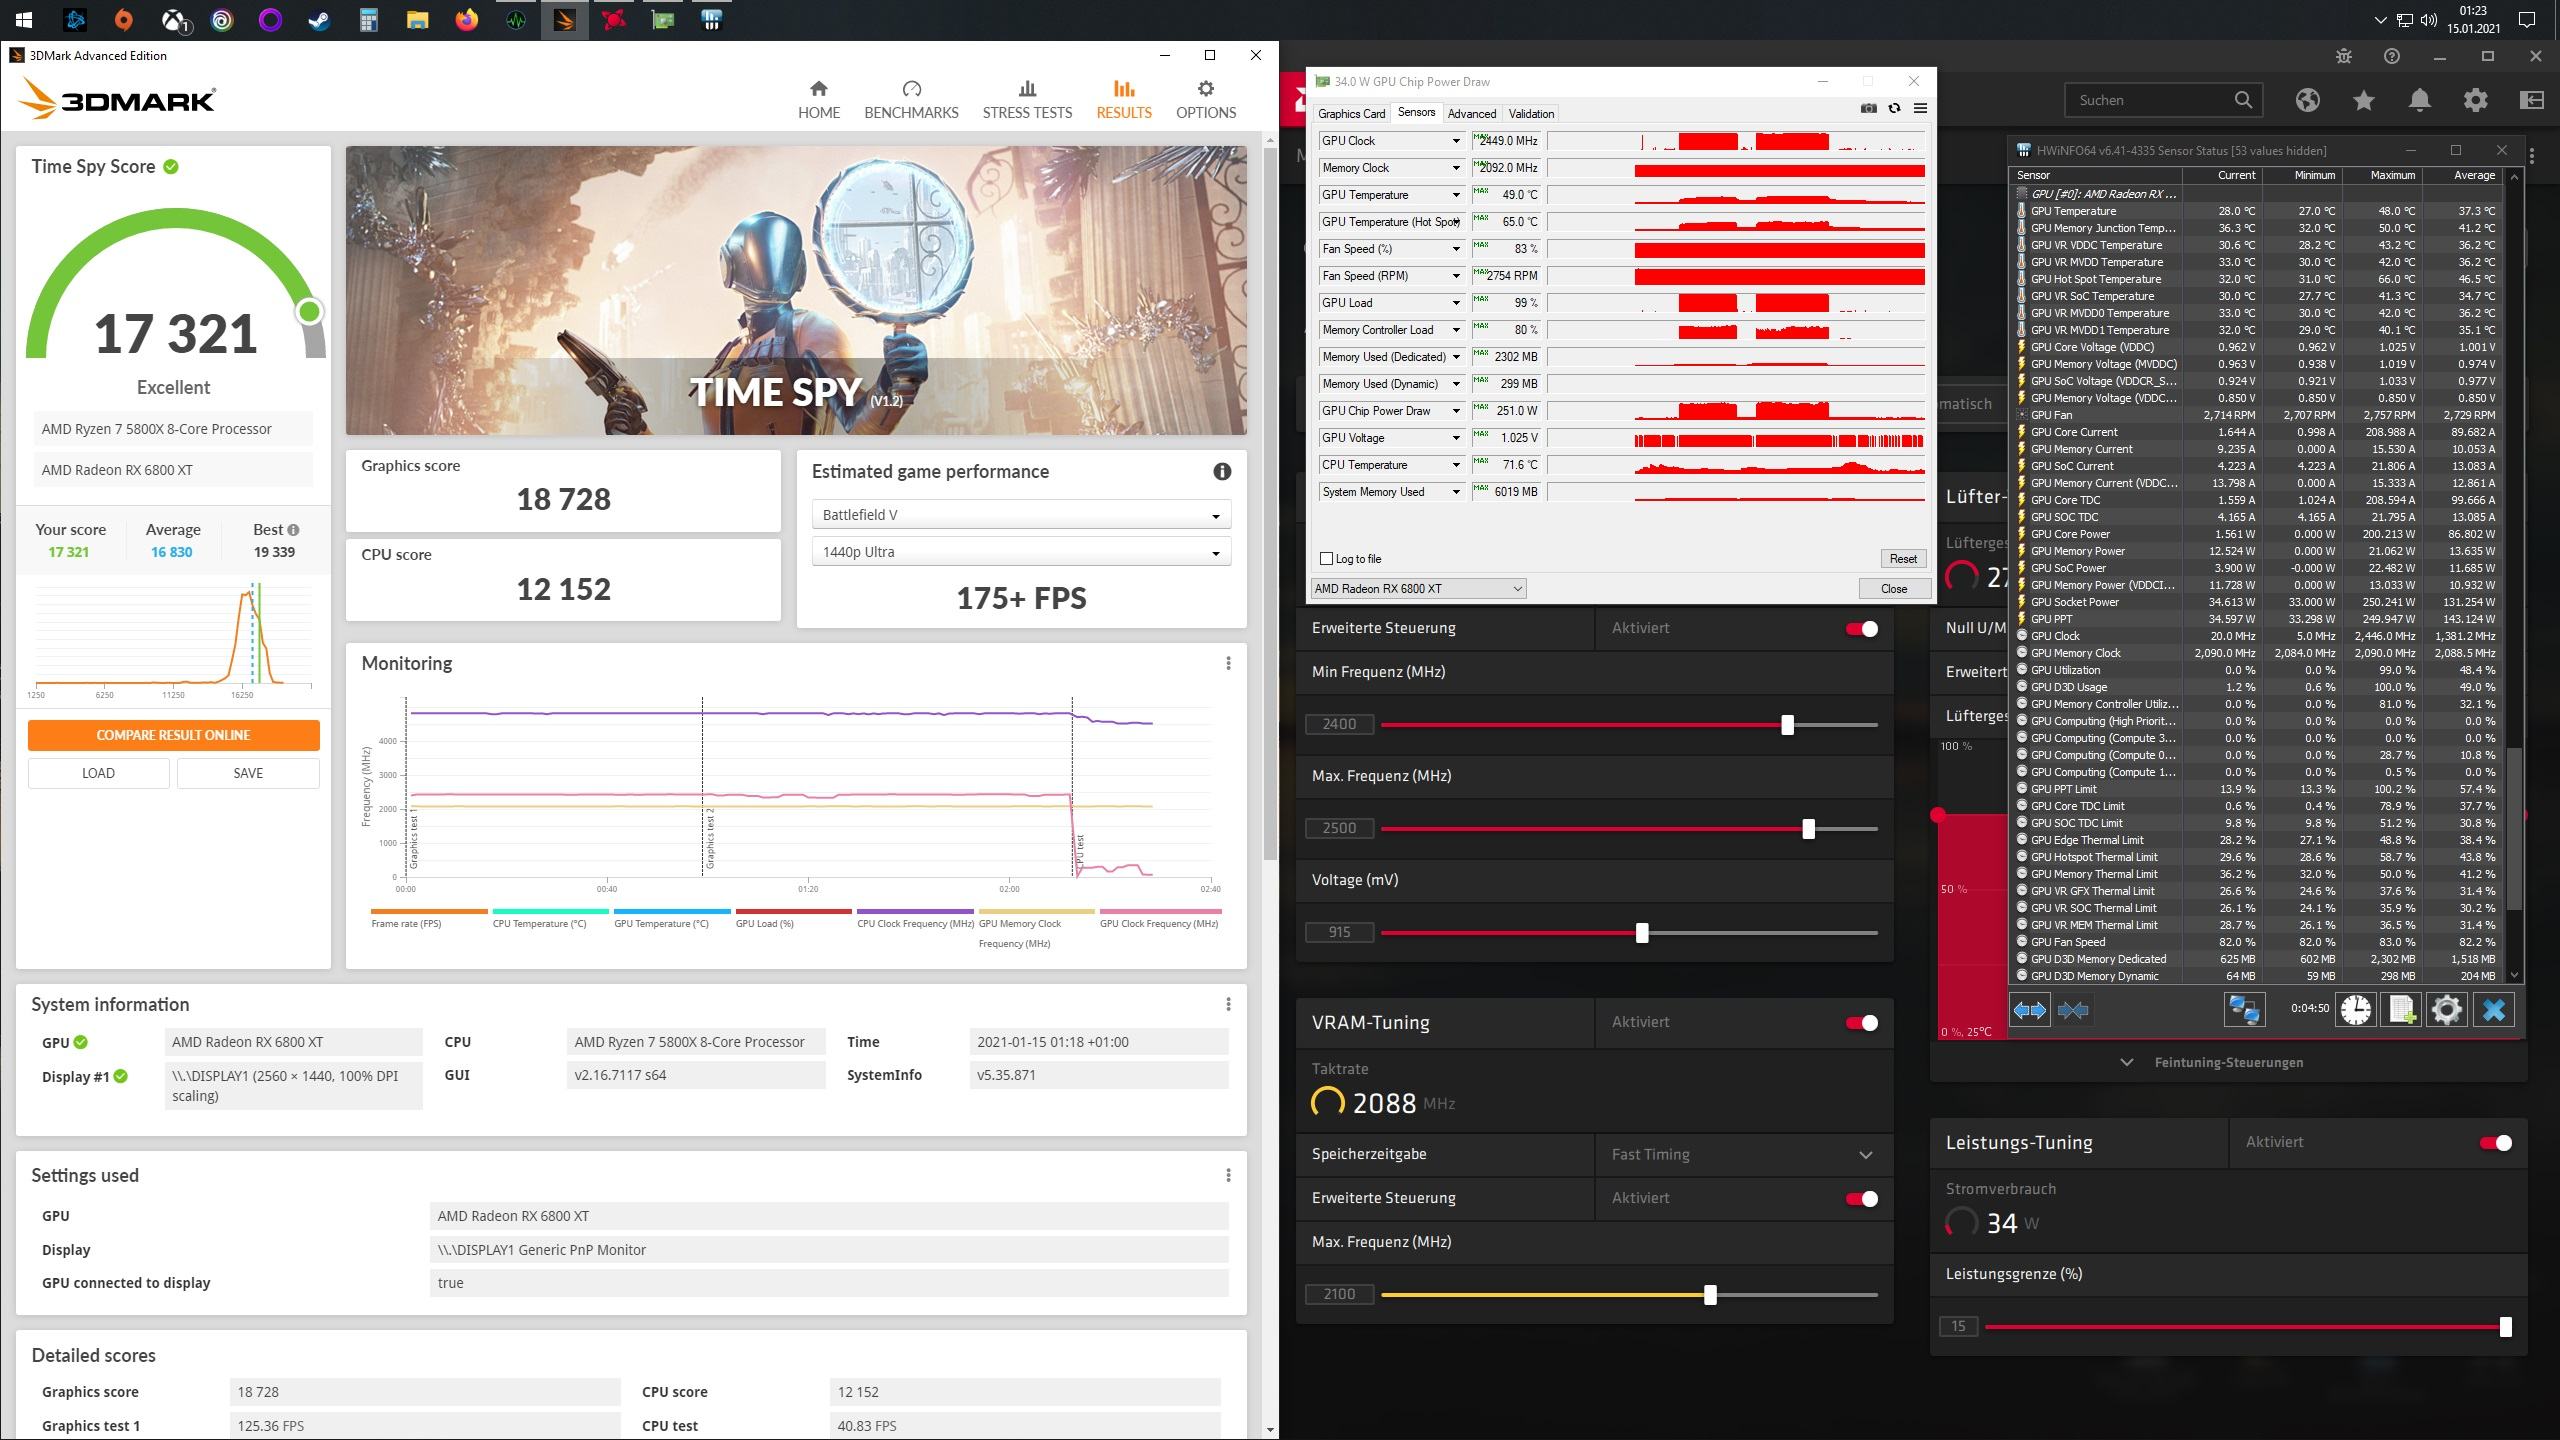The width and height of the screenshot is (2560, 1440).
Task: Open the Monitoring panel three-dot menu
Action: (1228, 663)
